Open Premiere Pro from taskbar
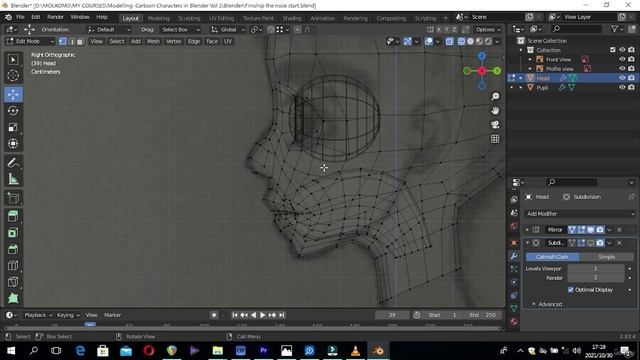Image resolution: width=640 pixels, height=360 pixels. point(264,351)
